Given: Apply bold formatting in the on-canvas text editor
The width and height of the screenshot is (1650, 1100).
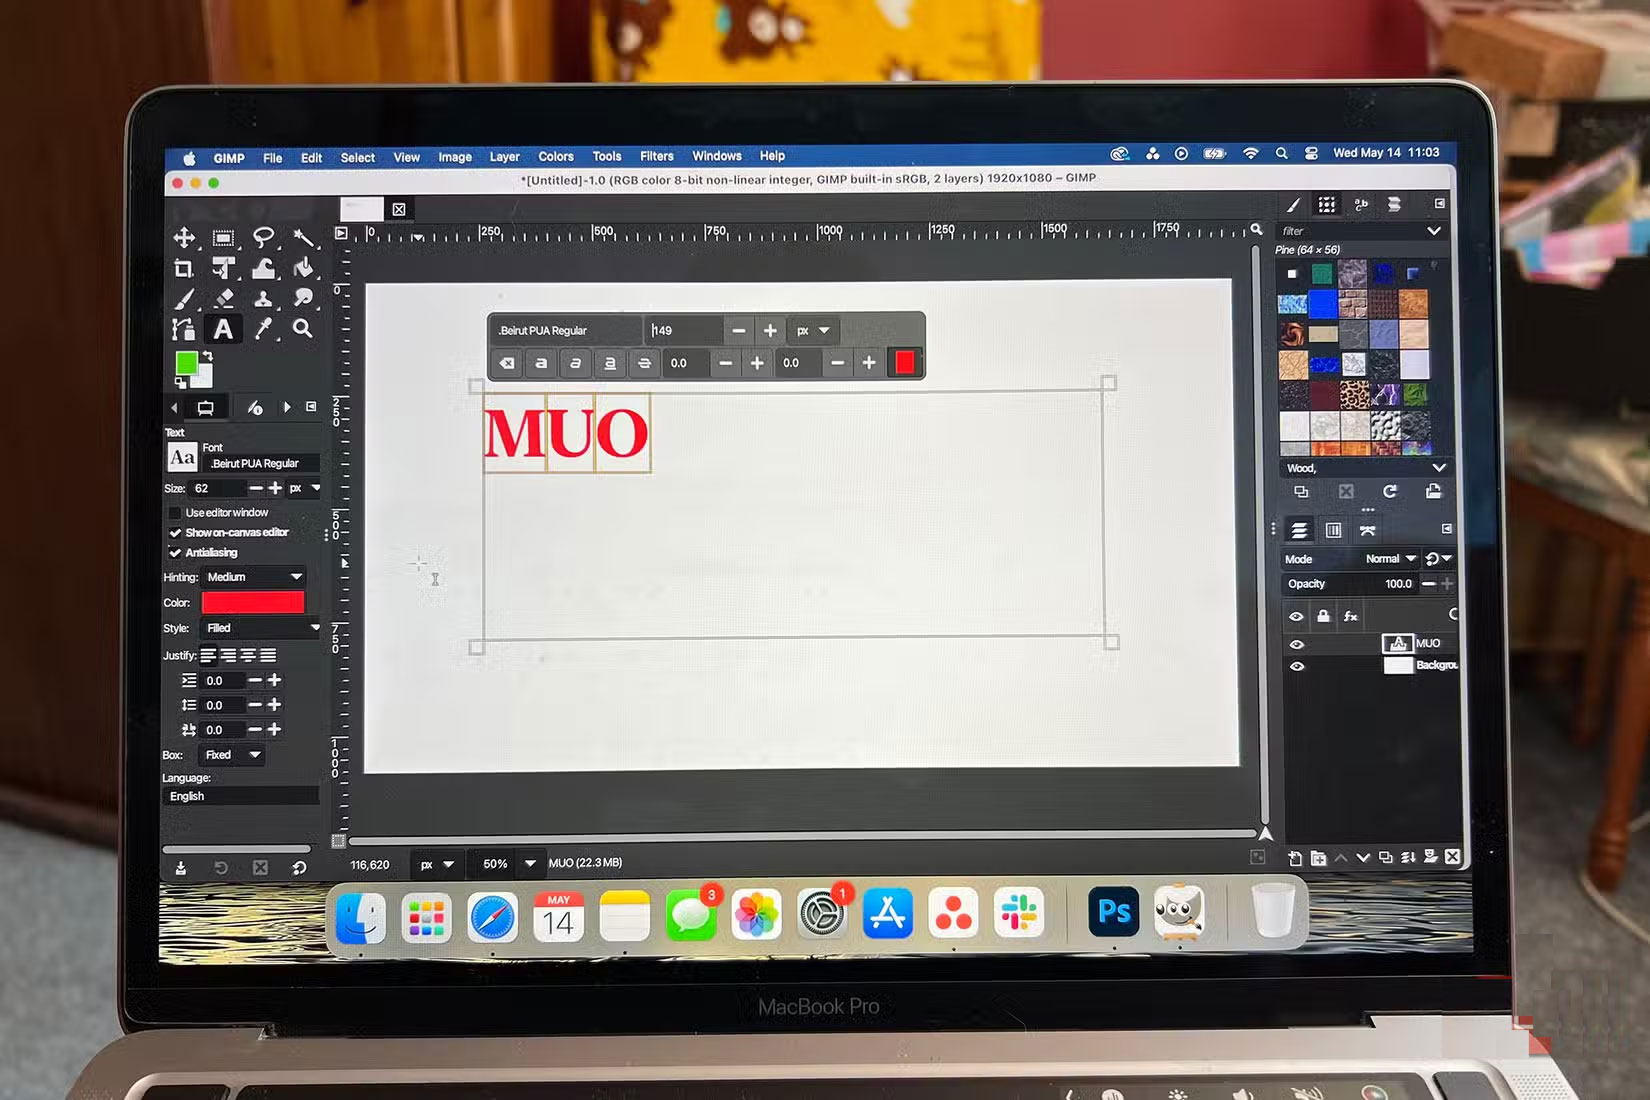Looking at the screenshot, I should 542,363.
